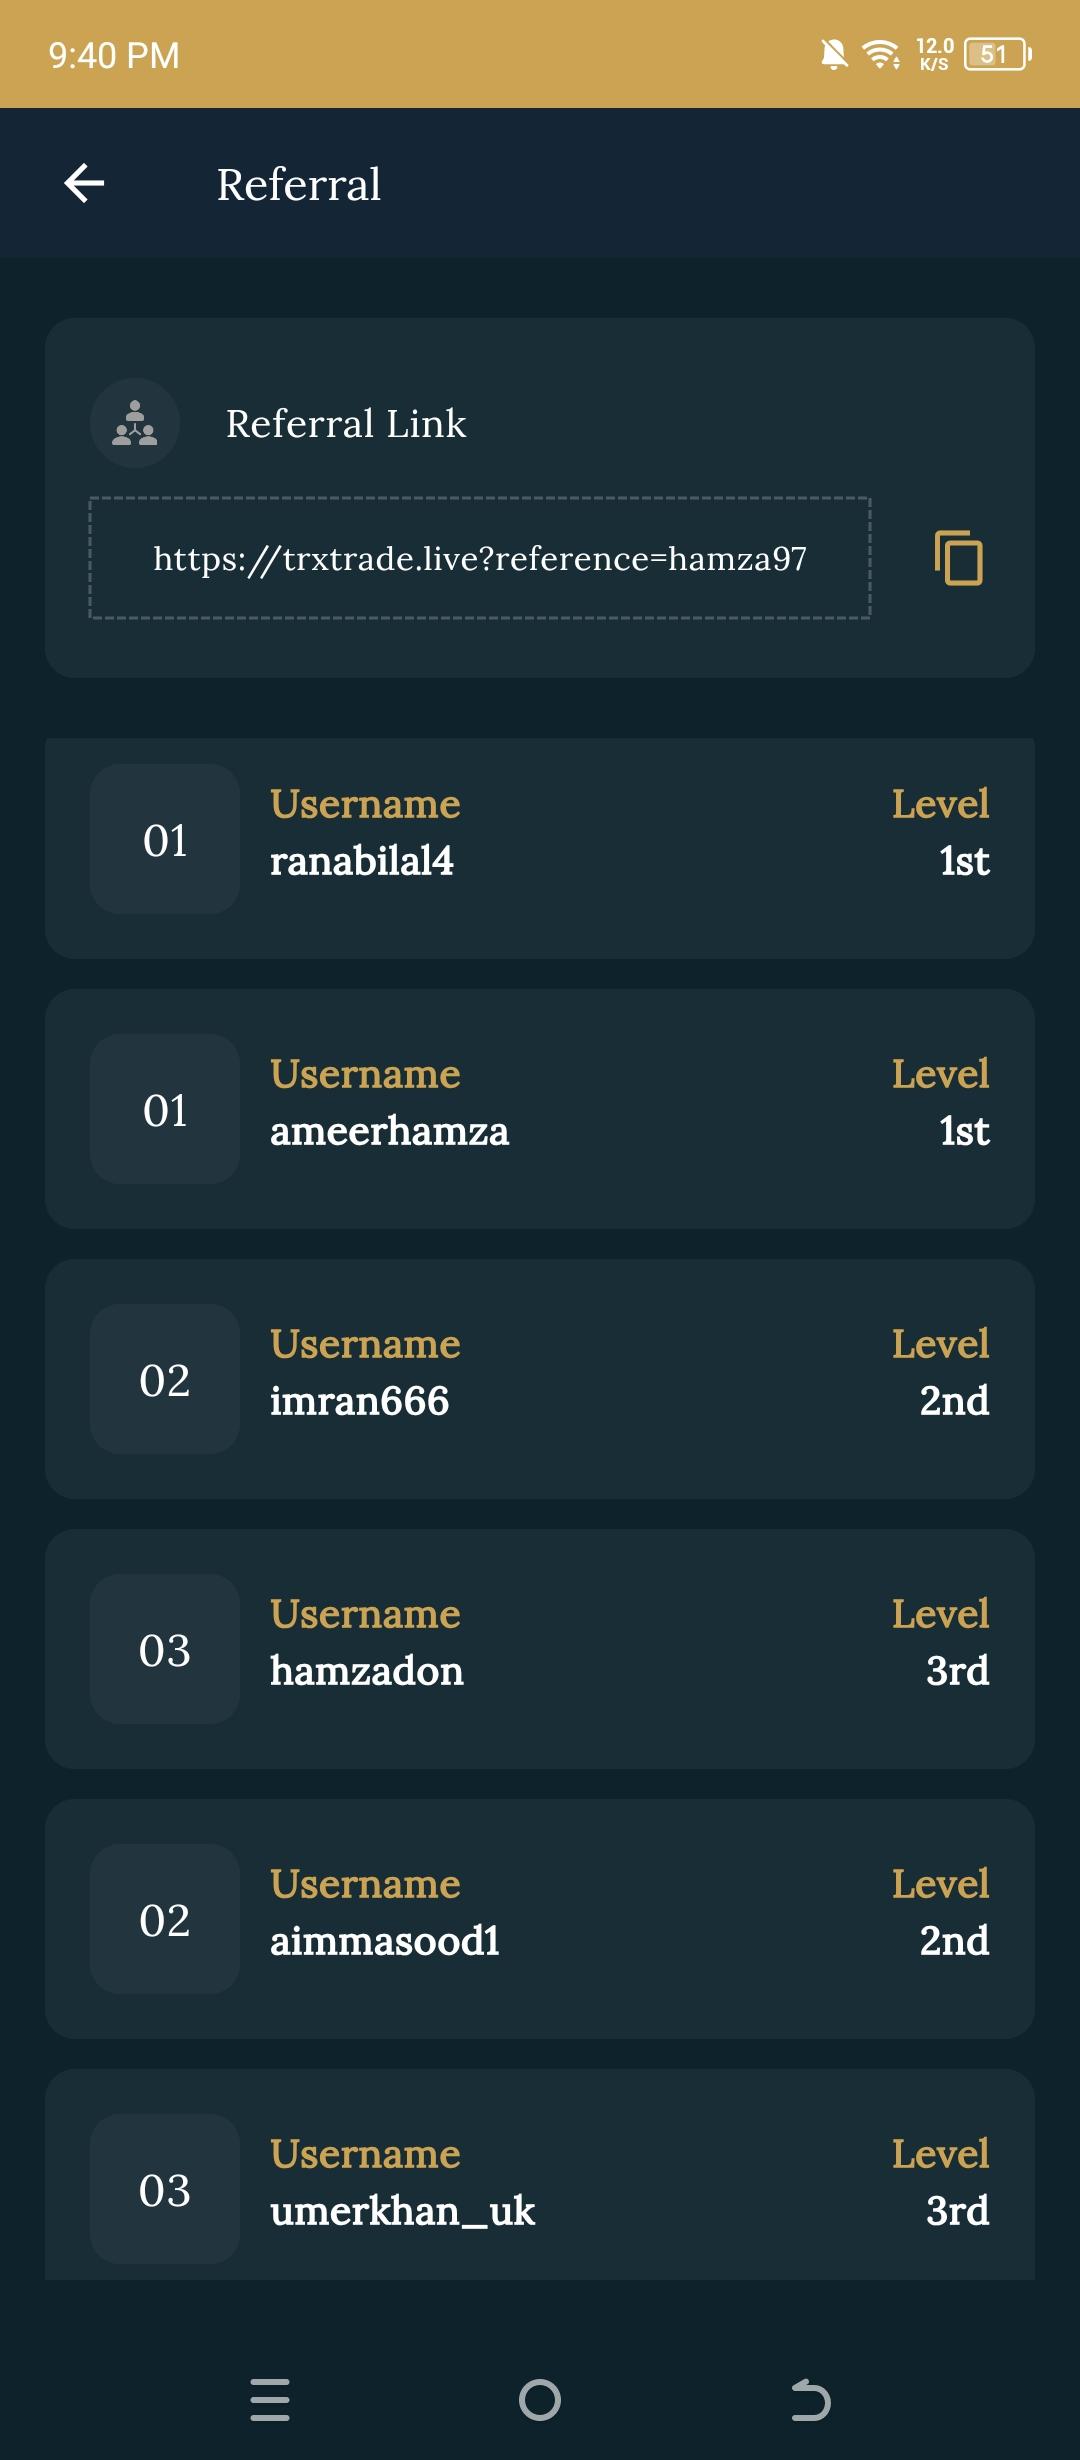This screenshot has height=2460, width=1080.
Task: Tap the back arrow icon
Action: [x=84, y=184]
